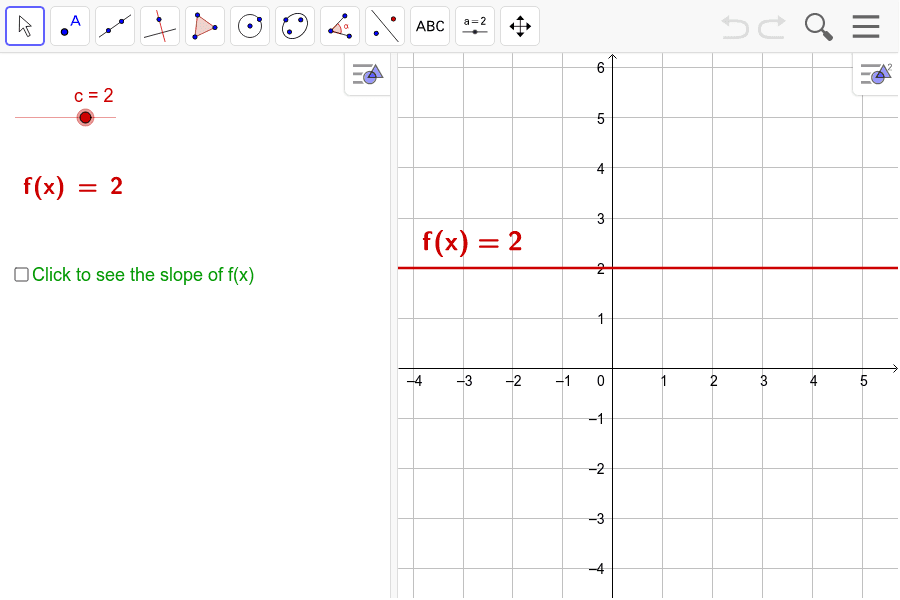Select the Perpendicular Line tool

tap(160, 26)
